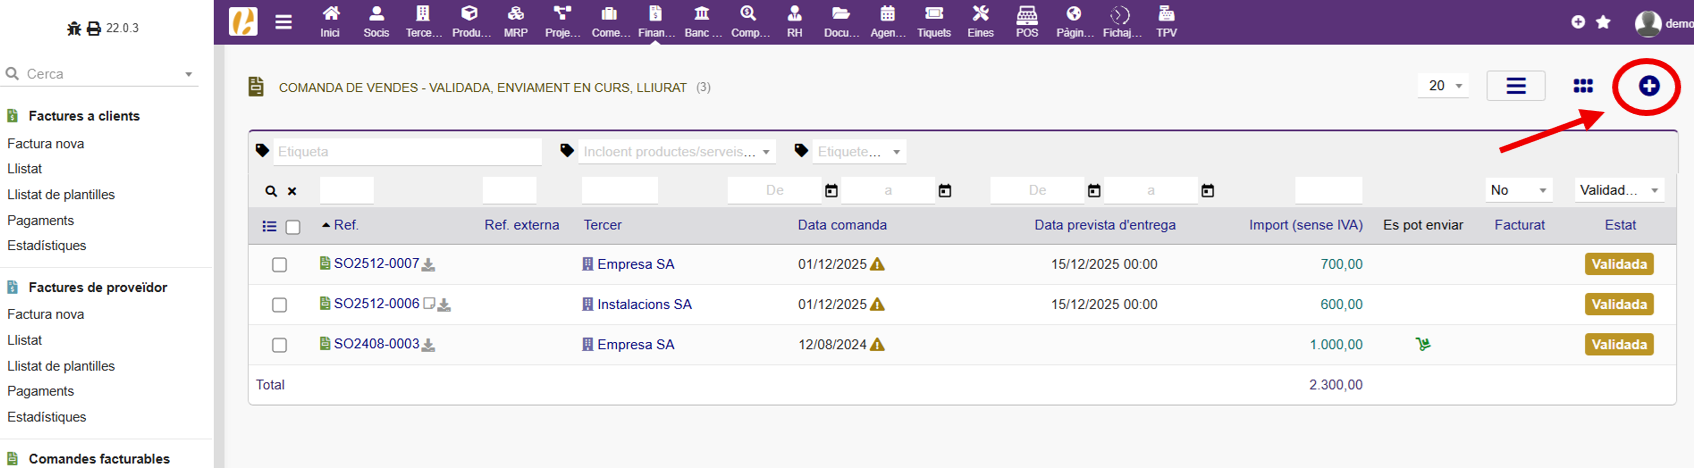Viewport: 1694px width, 471px height.
Task: Clear filters with the x icon
Action: (x=292, y=191)
